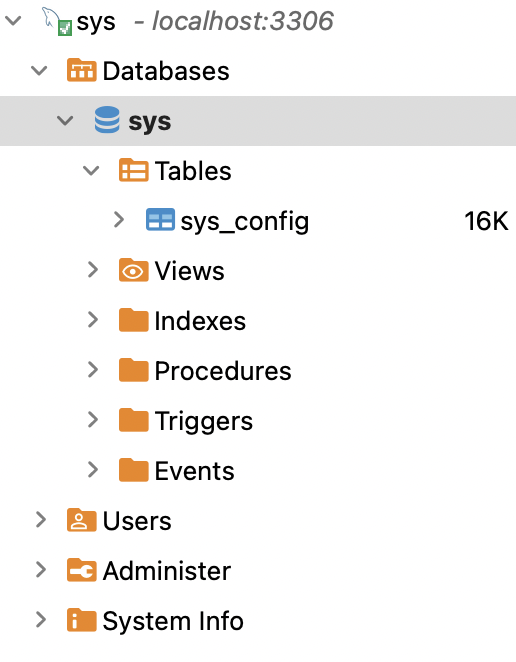The height and width of the screenshot is (662, 516).
Task: Click the Views eye folder icon
Action: tap(133, 270)
